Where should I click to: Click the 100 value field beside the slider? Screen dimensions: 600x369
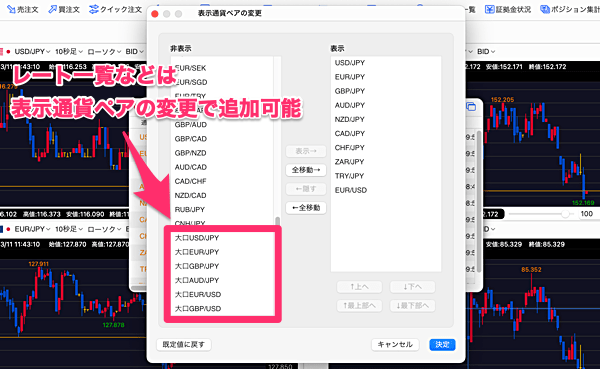click(x=587, y=214)
